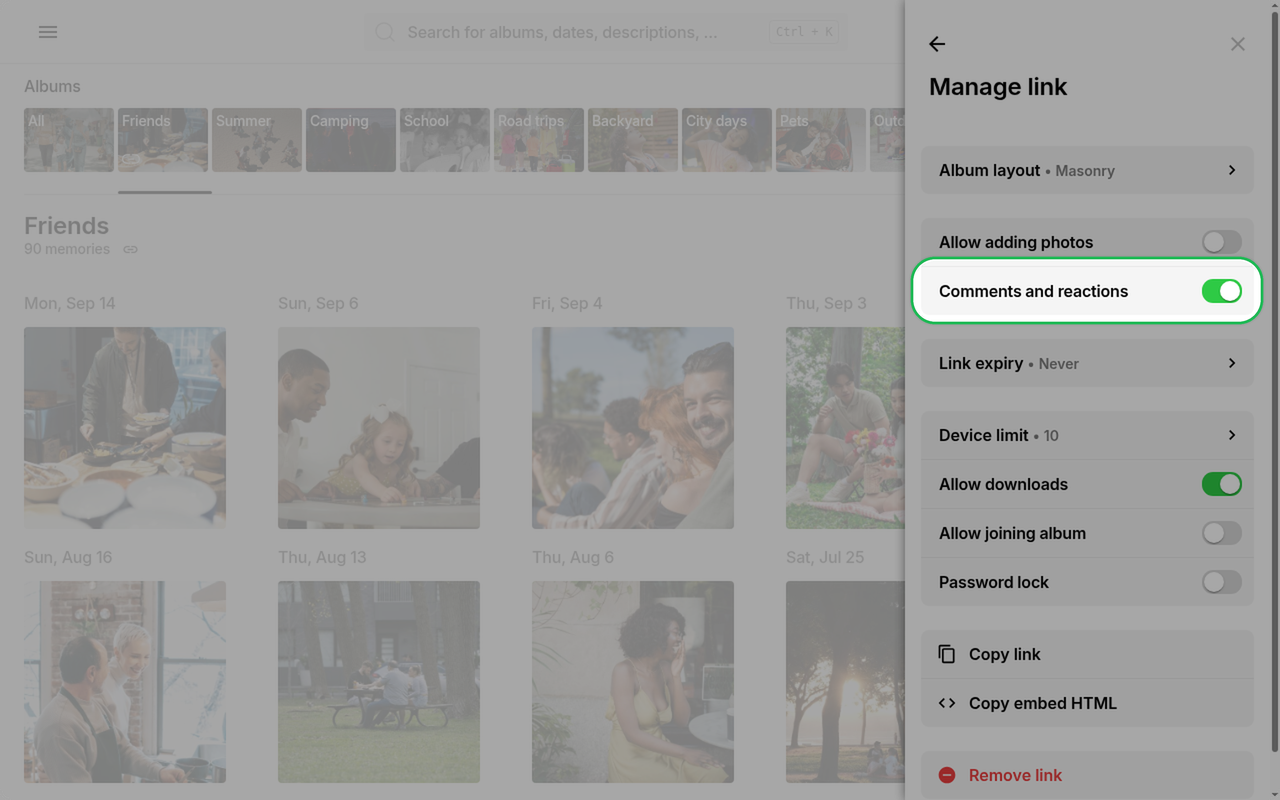Open Album layout Masonry options
The width and height of the screenshot is (1280, 800).
[1087, 170]
